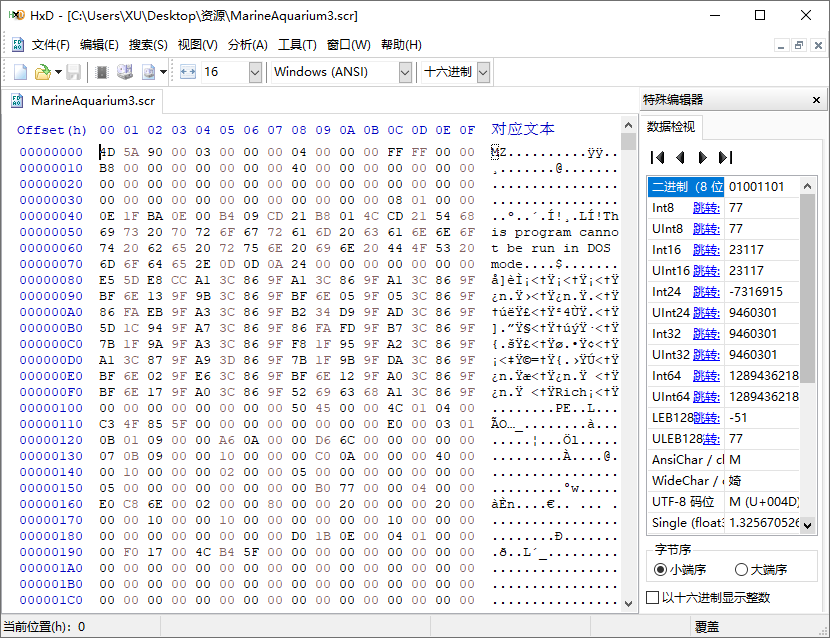The image size is (830, 638).
Task: Open the 工具(T) menu
Action: 297,45
